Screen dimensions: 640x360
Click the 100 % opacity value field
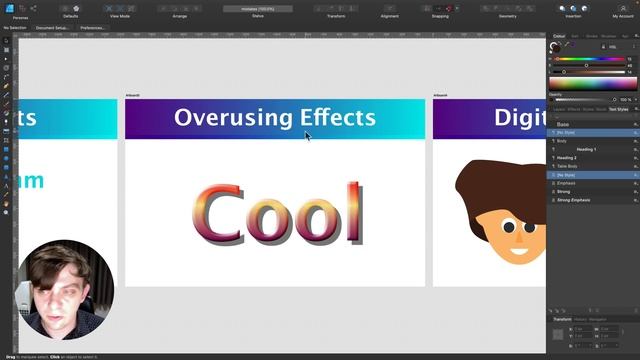(x=625, y=100)
